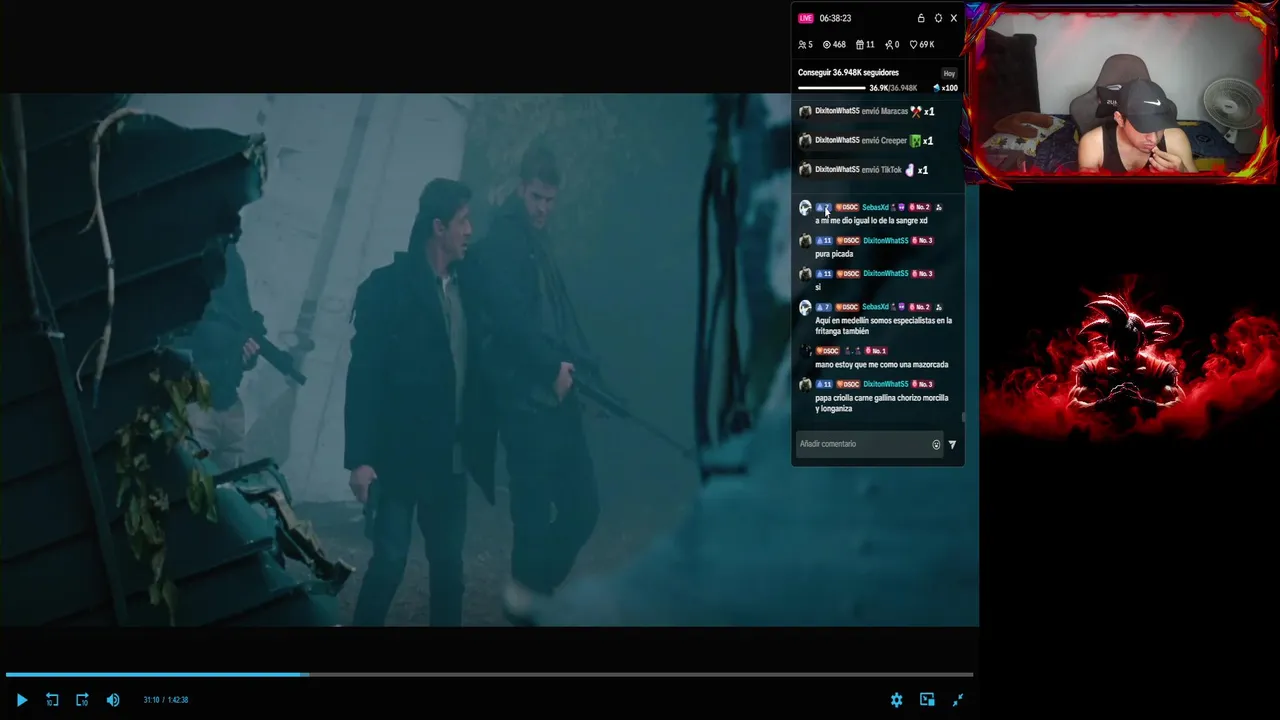This screenshot has height=720, width=1280.
Task: Click the Creeper gift icon
Action: coord(915,141)
